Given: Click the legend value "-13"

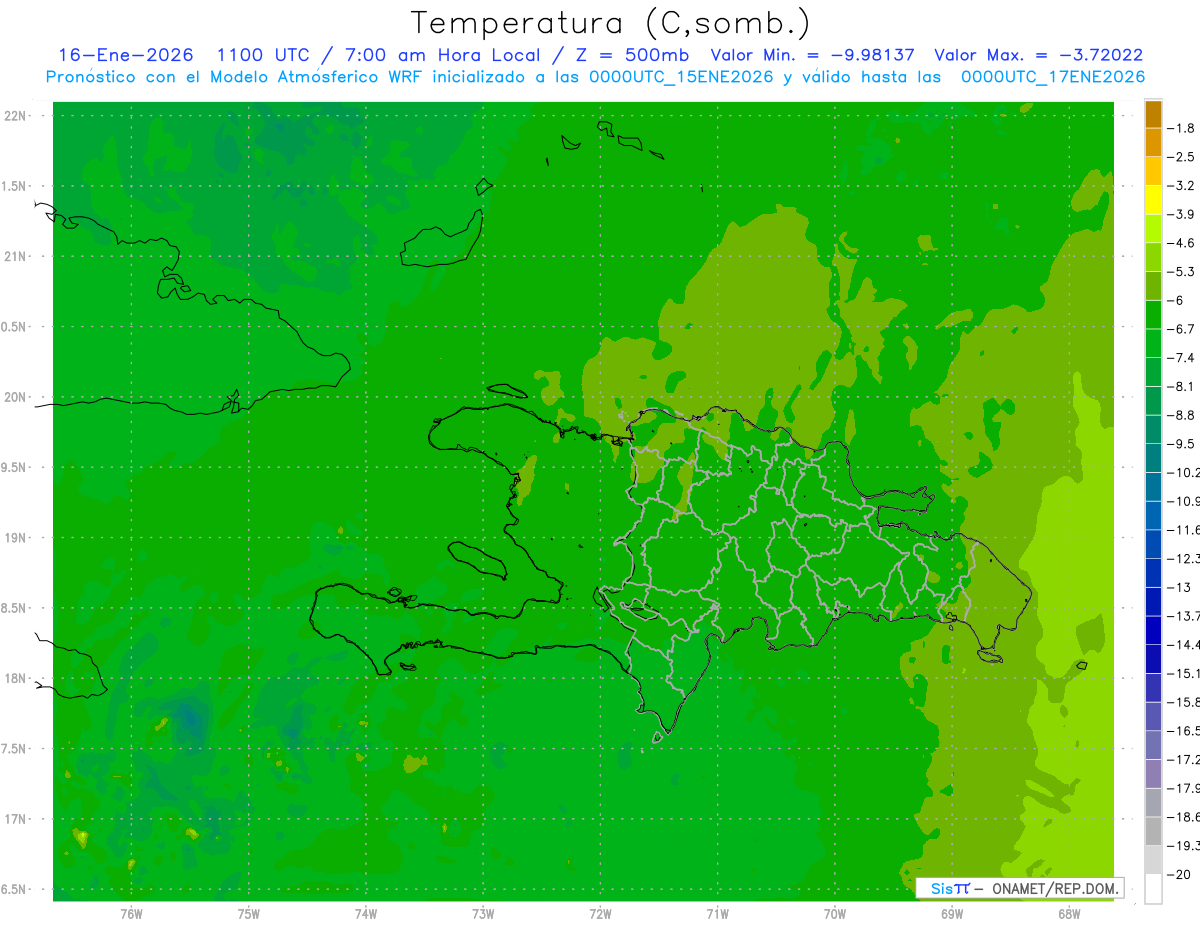Looking at the screenshot, I should 1179,587.
